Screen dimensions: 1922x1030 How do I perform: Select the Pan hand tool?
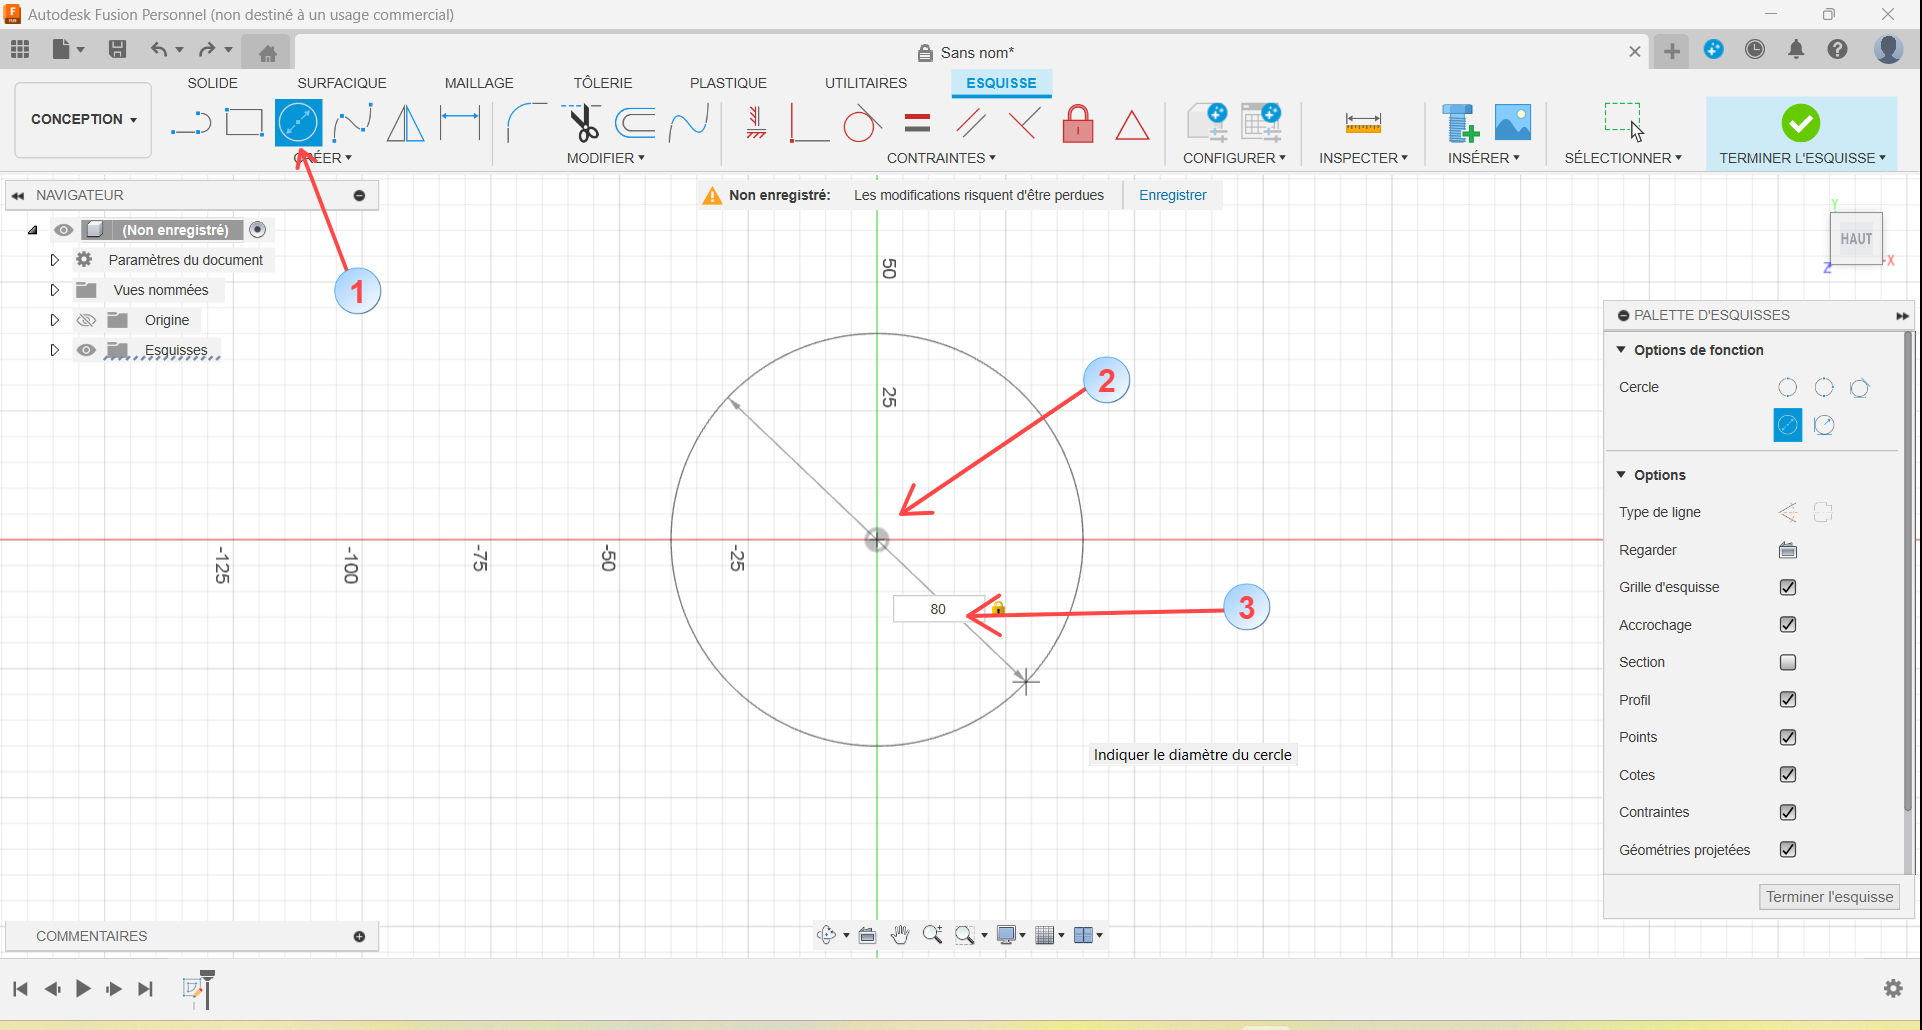point(900,935)
